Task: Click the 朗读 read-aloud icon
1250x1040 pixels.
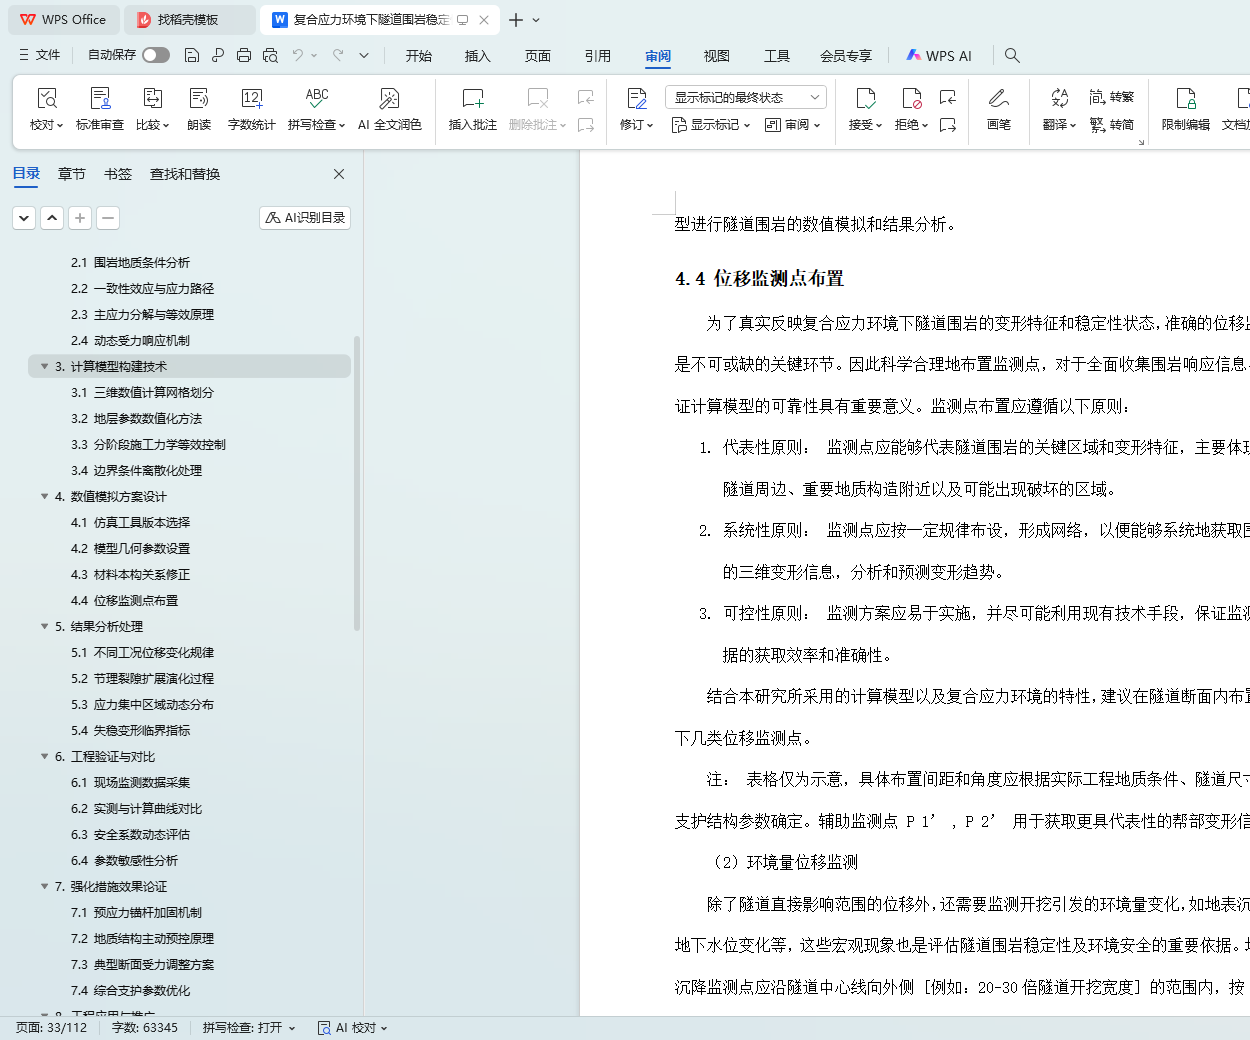Action: click(x=199, y=99)
